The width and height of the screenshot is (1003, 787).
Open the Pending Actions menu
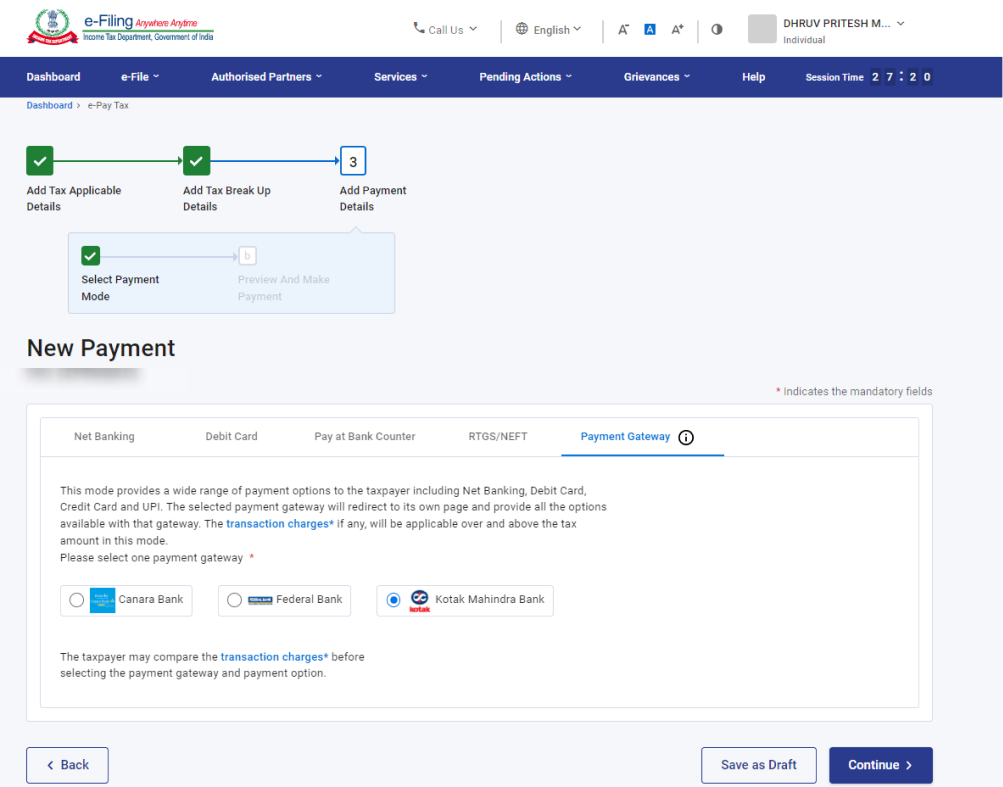click(526, 77)
